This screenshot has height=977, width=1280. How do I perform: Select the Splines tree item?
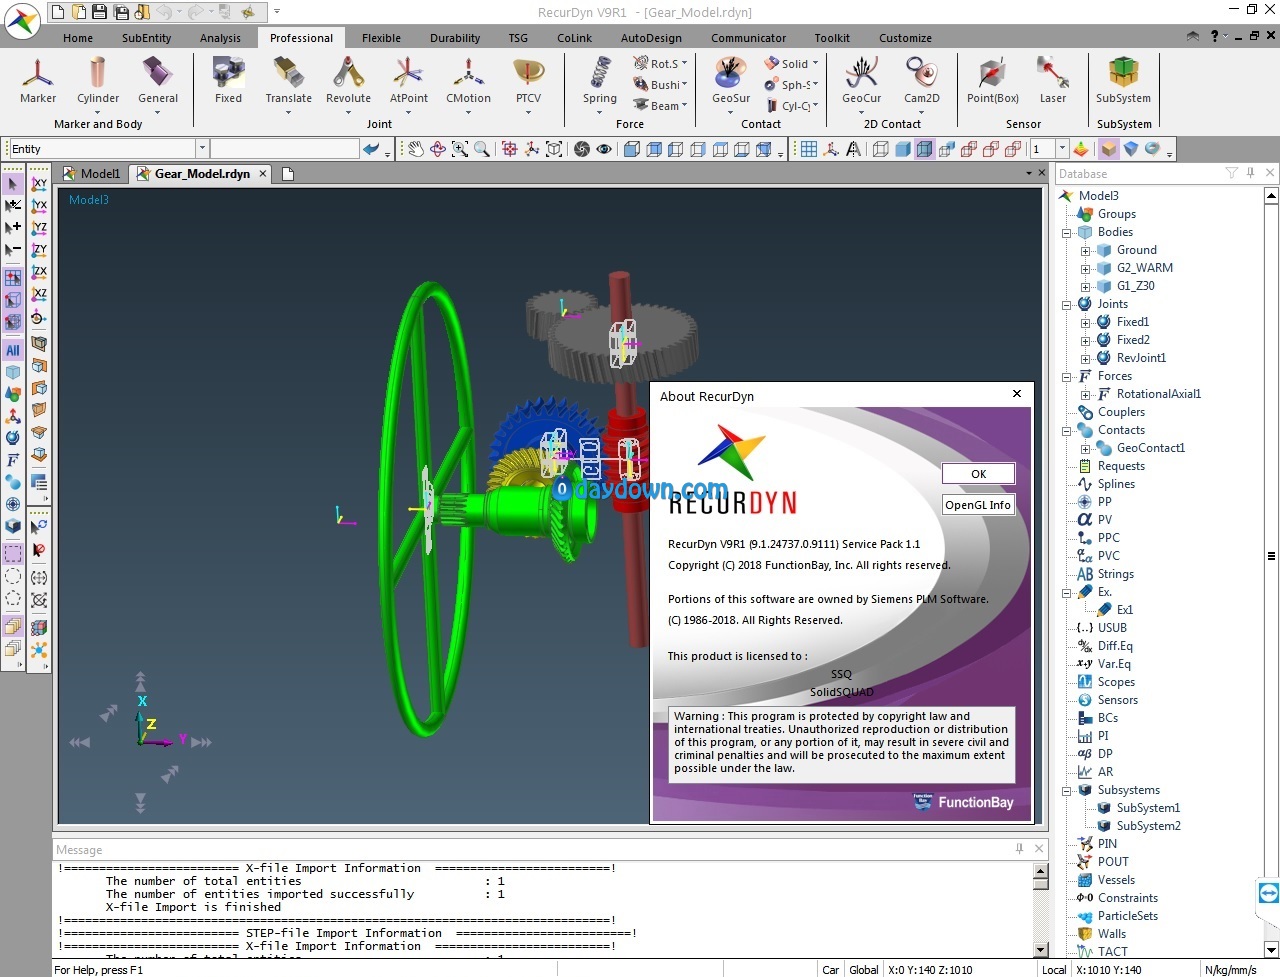(1116, 484)
